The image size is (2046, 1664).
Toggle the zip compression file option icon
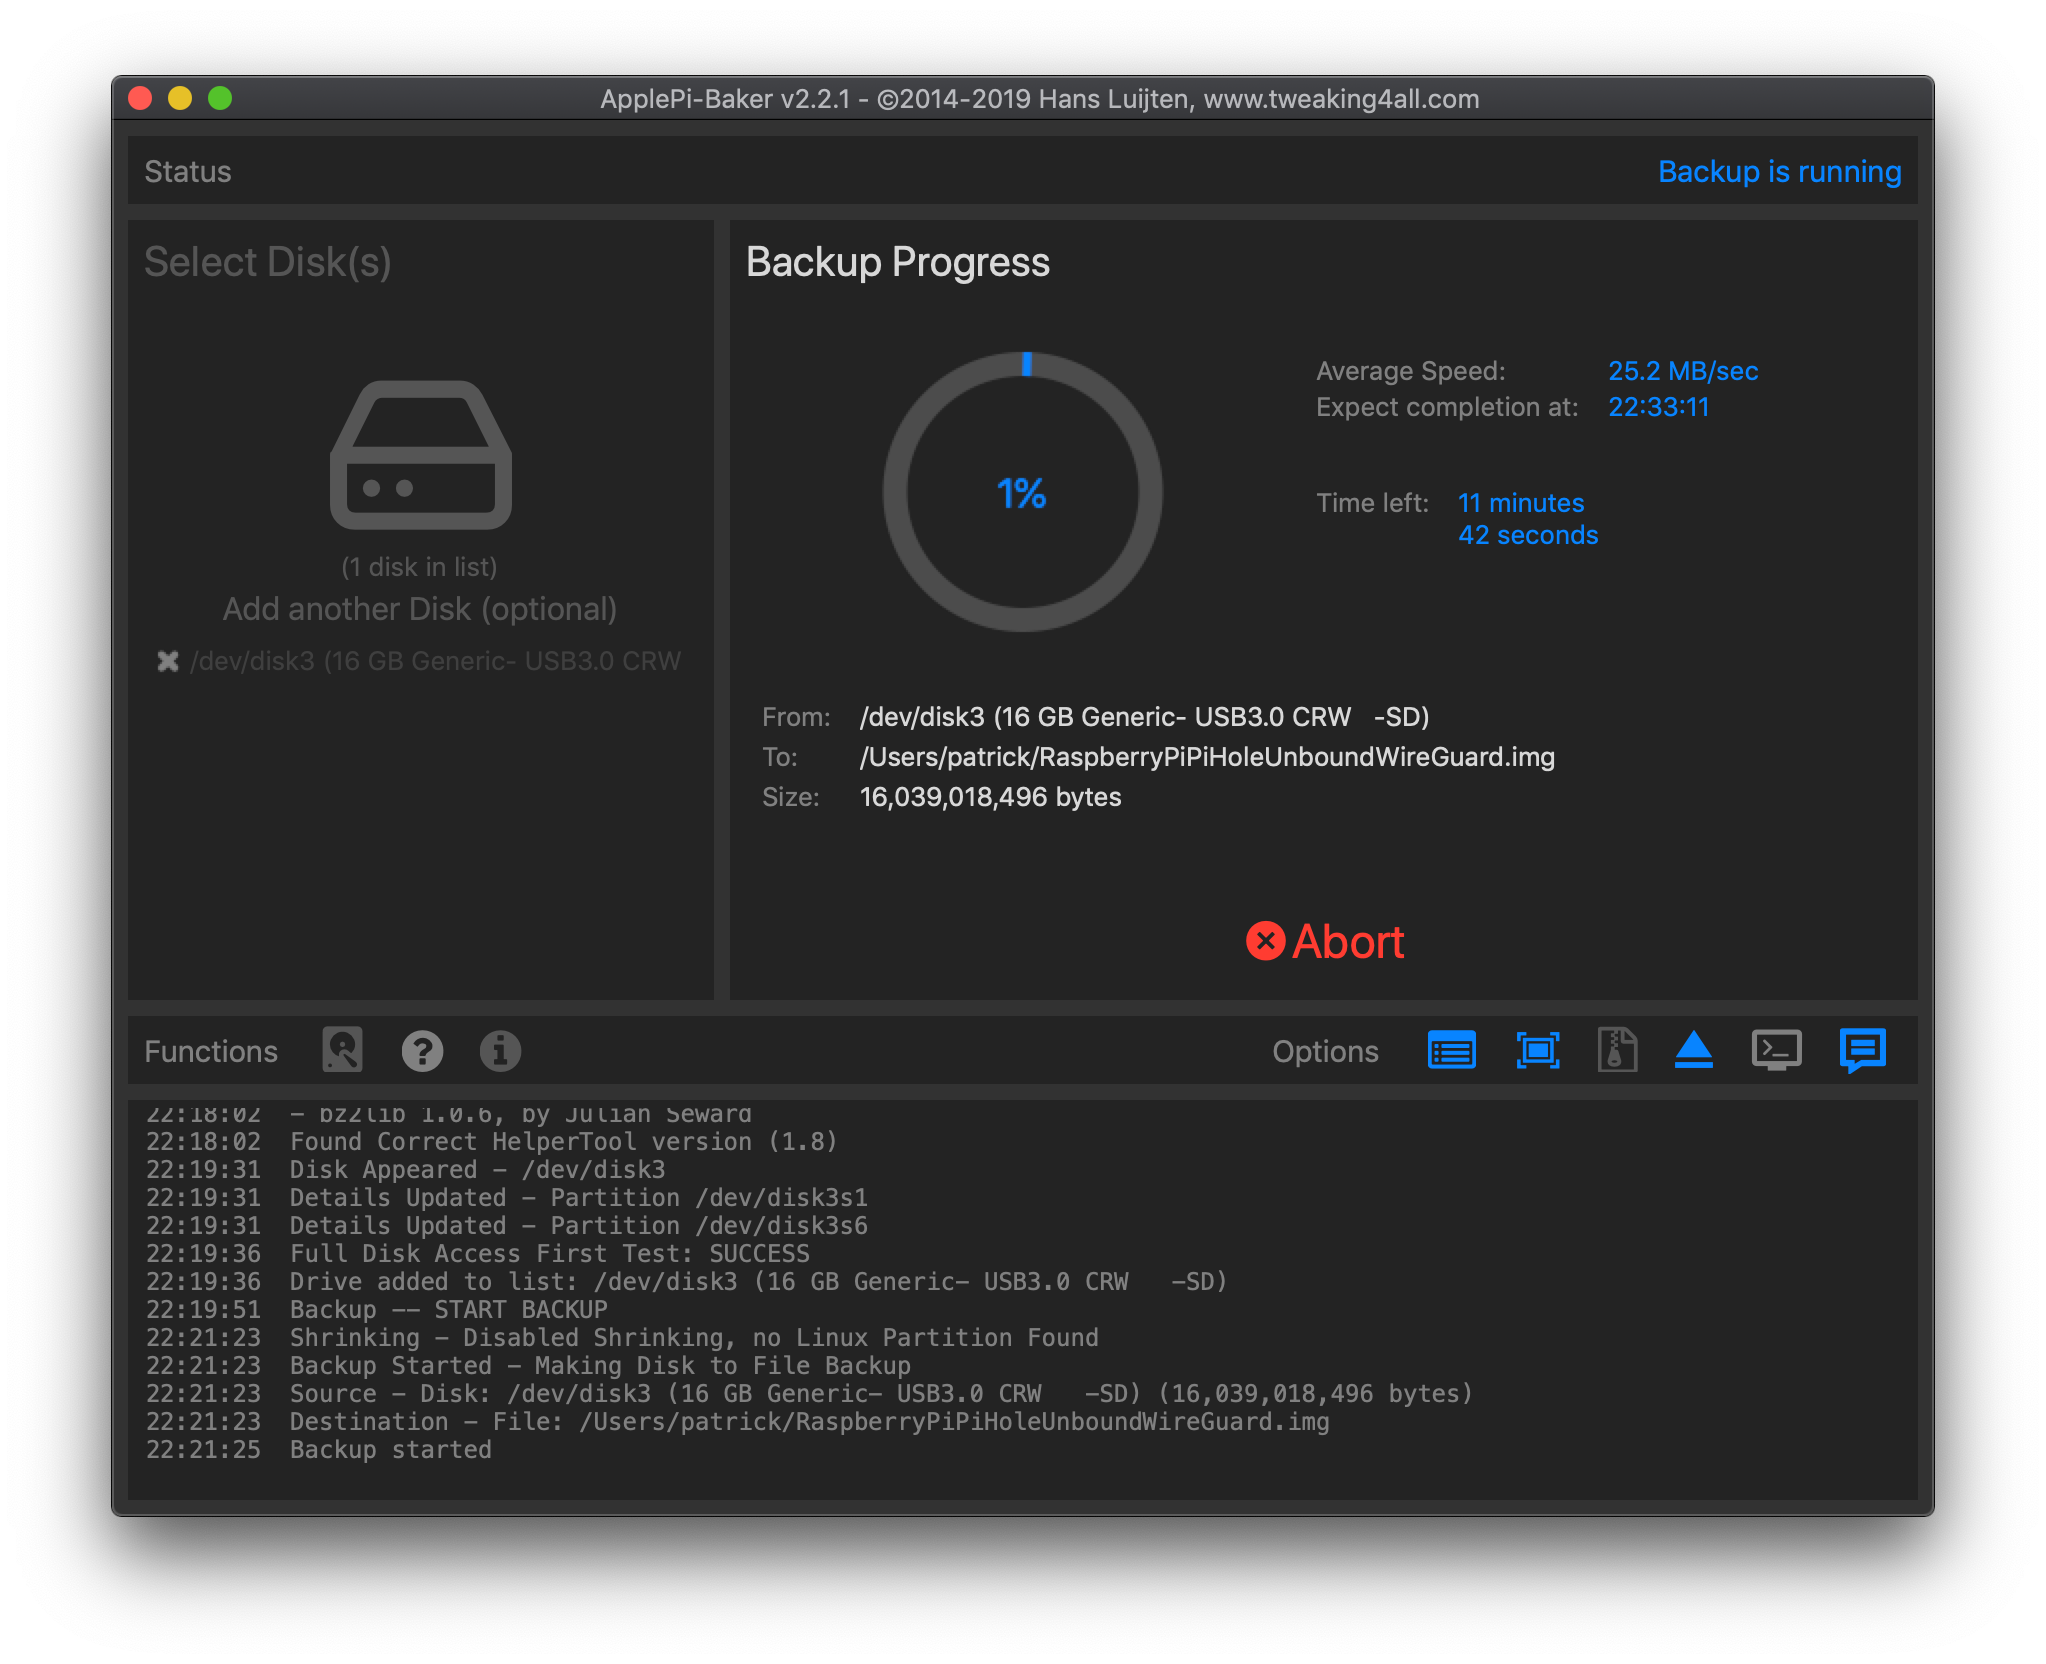[1616, 1050]
